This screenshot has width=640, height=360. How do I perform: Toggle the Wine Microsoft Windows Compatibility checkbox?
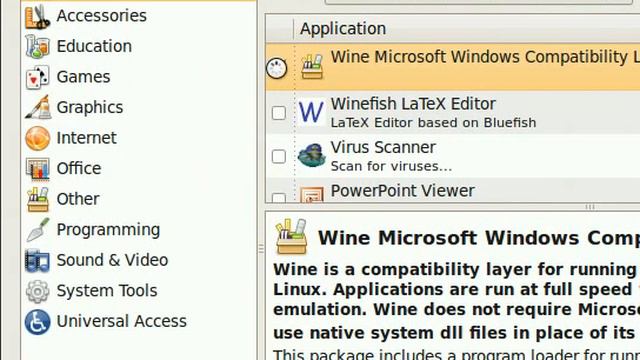[277, 68]
